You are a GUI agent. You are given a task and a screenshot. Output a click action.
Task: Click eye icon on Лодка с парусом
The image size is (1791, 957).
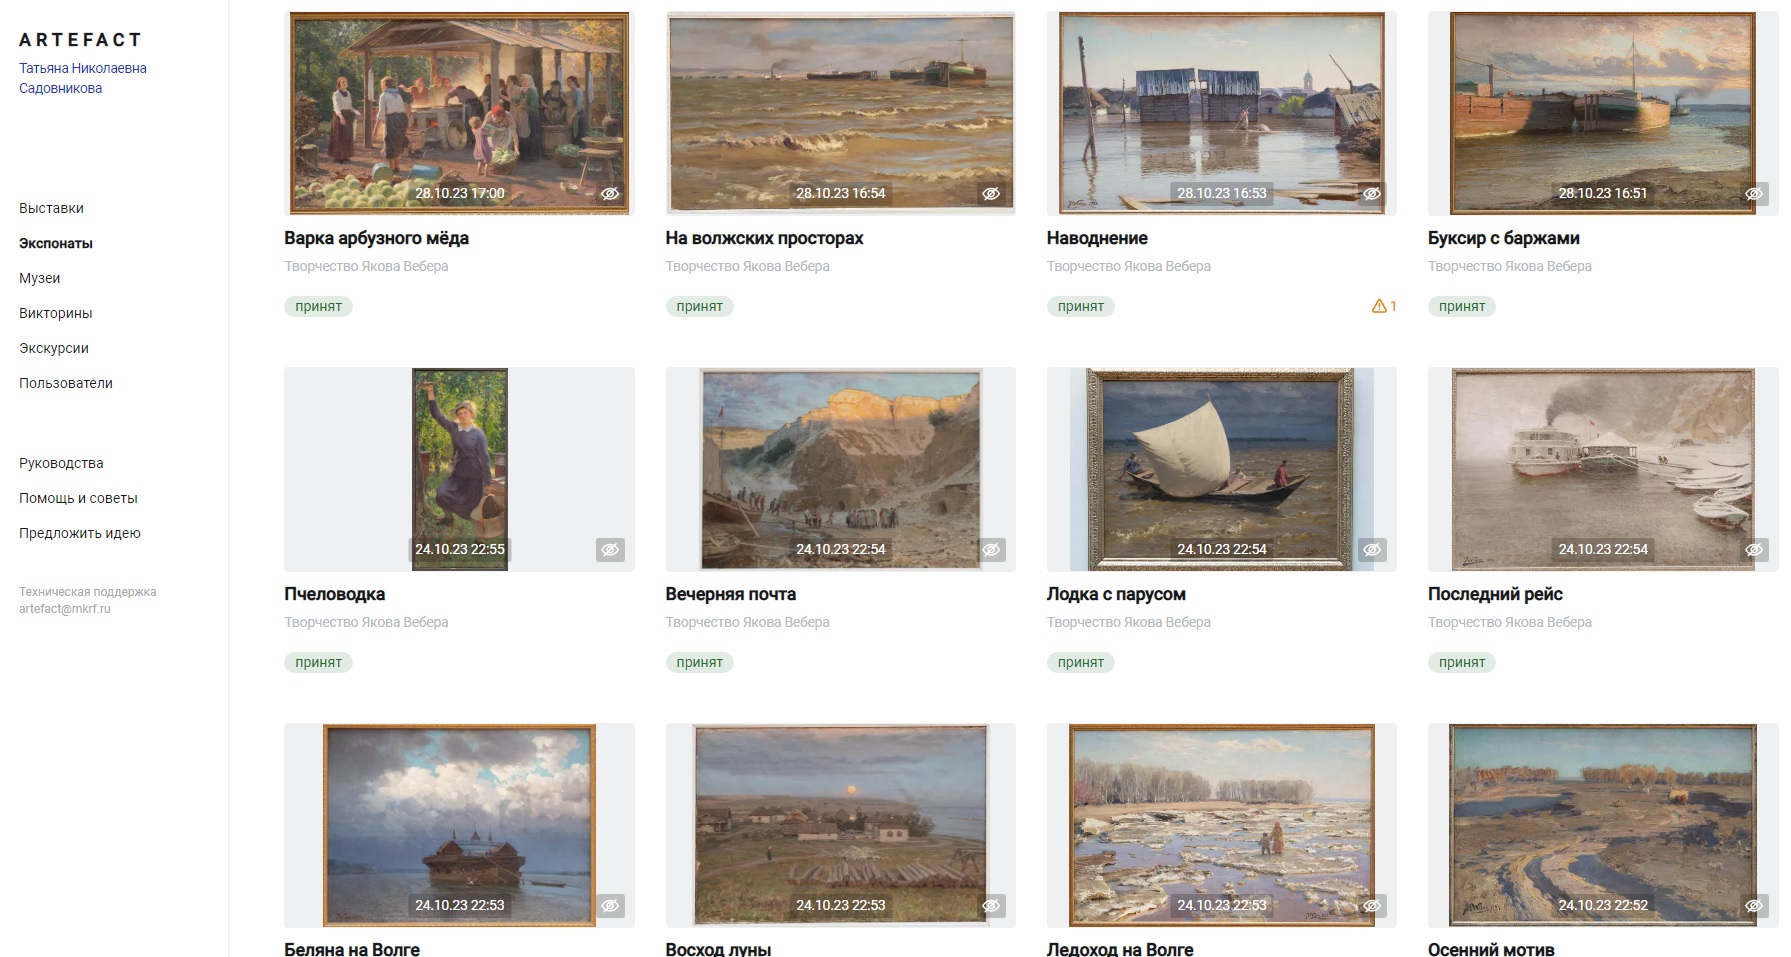(1372, 550)
